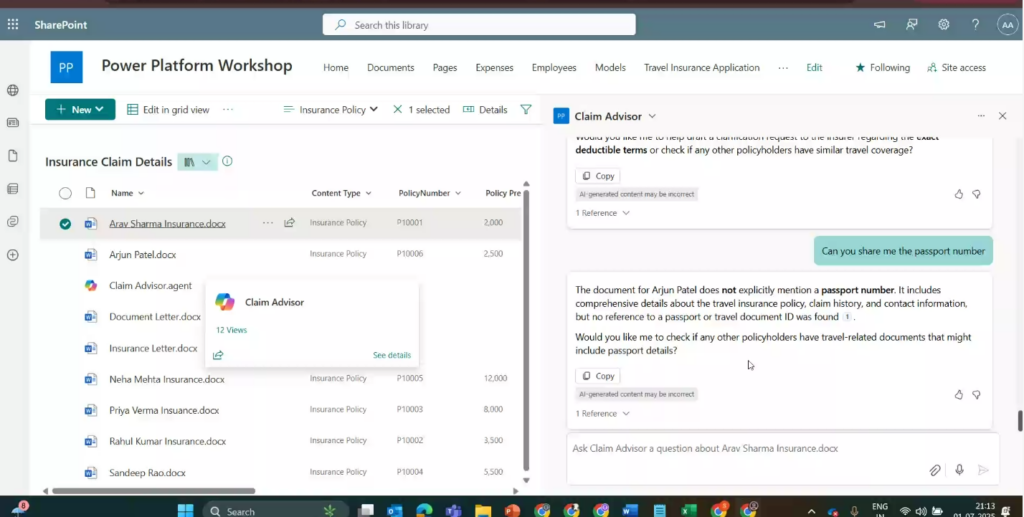Screen dimensions: 1024x517
Task: Open the library view switcher dropdown
Action: pyautogui.click(x=197, y=162)
